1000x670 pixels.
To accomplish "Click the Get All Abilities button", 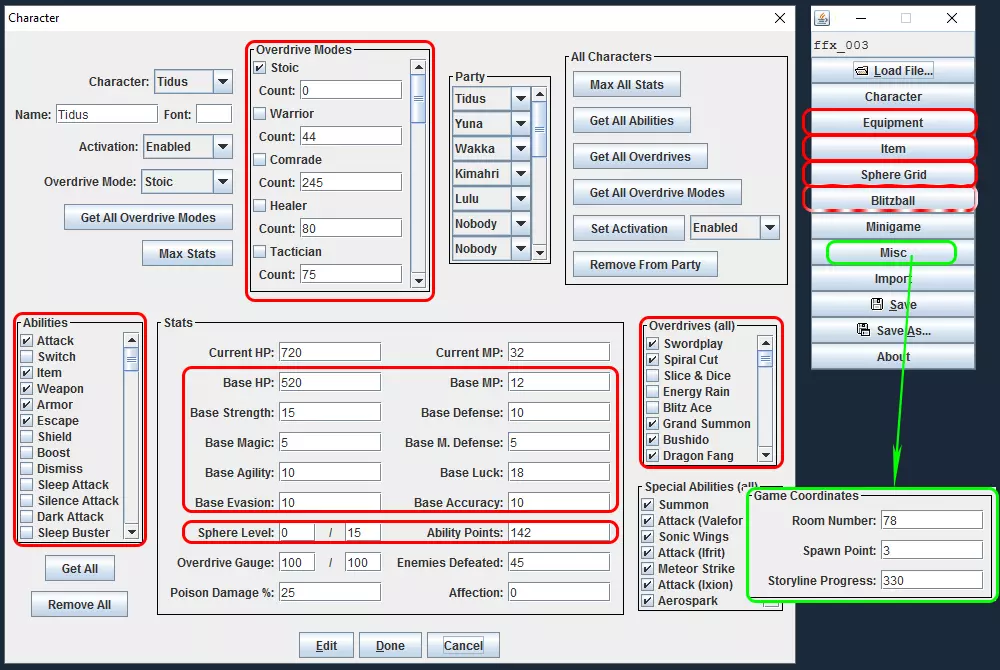I will coord(631,120).
